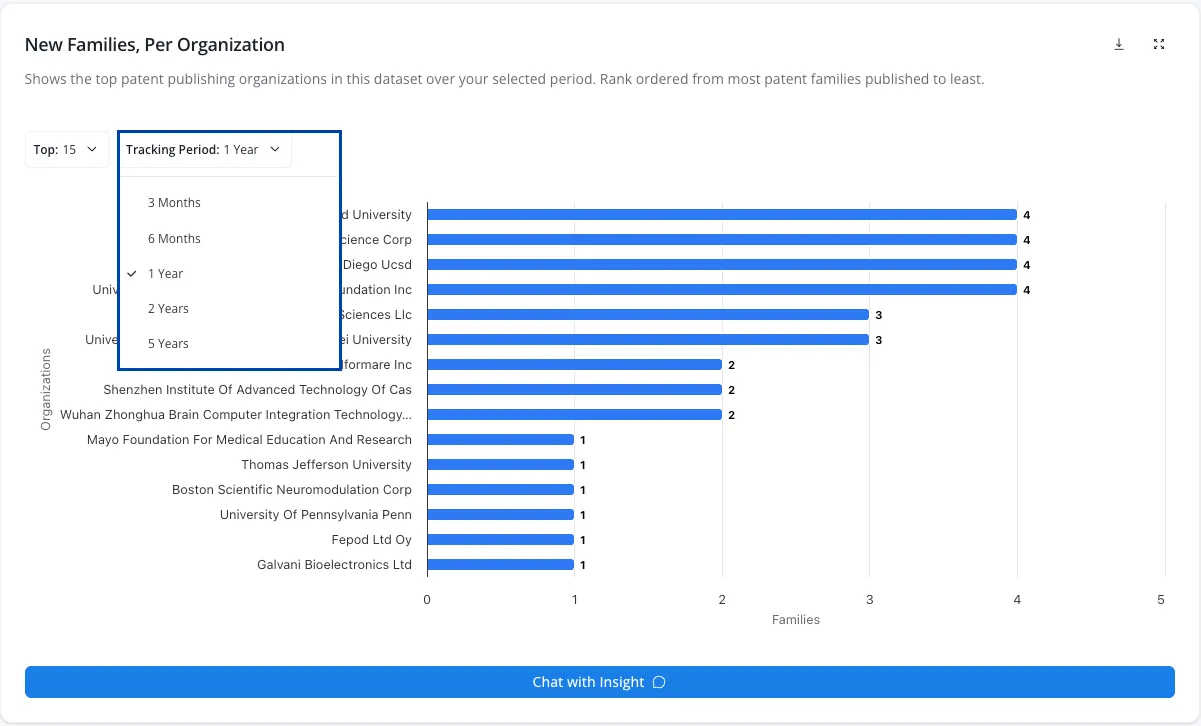Download the New Families chart
The width and height of the screenshot is (1201, 726).
click(1119, 44)
